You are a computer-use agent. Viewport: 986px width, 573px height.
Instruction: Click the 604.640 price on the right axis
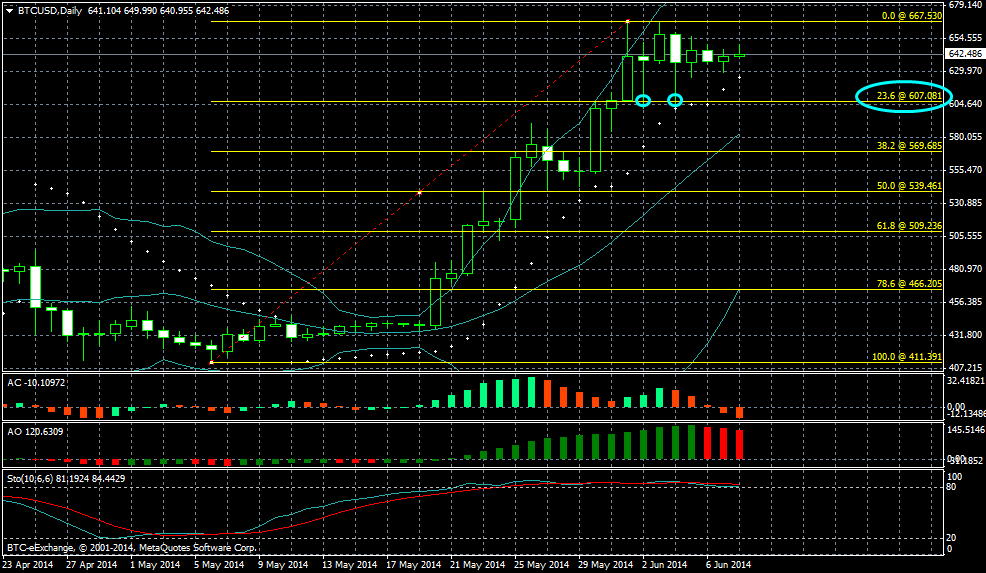point(964,103)
